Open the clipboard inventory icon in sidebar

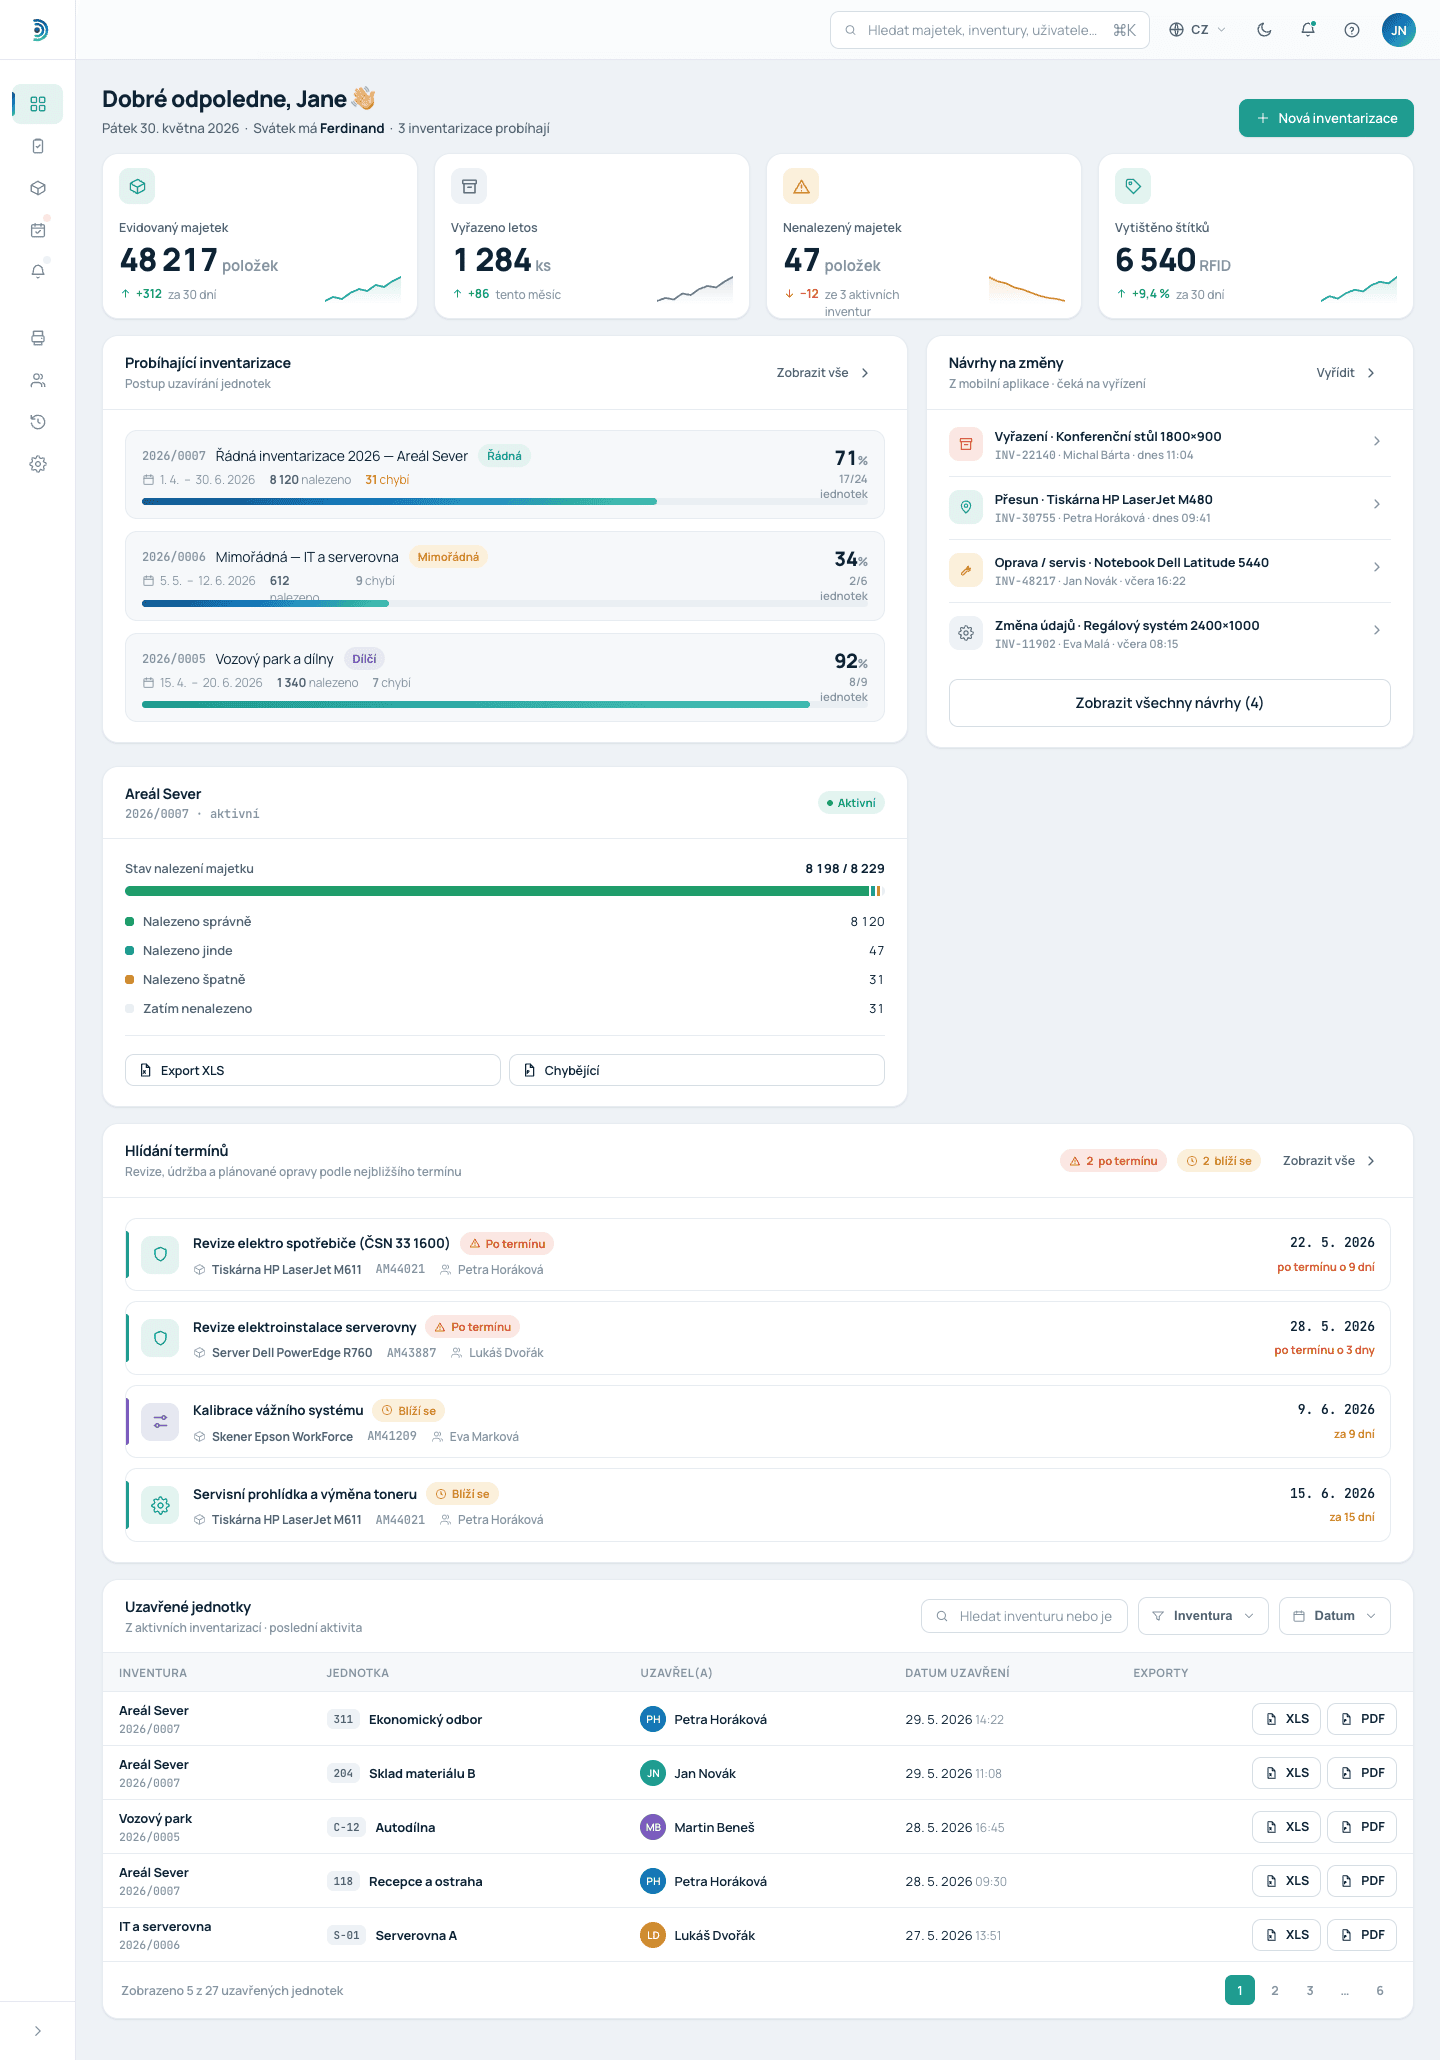(x=38, y=146)
